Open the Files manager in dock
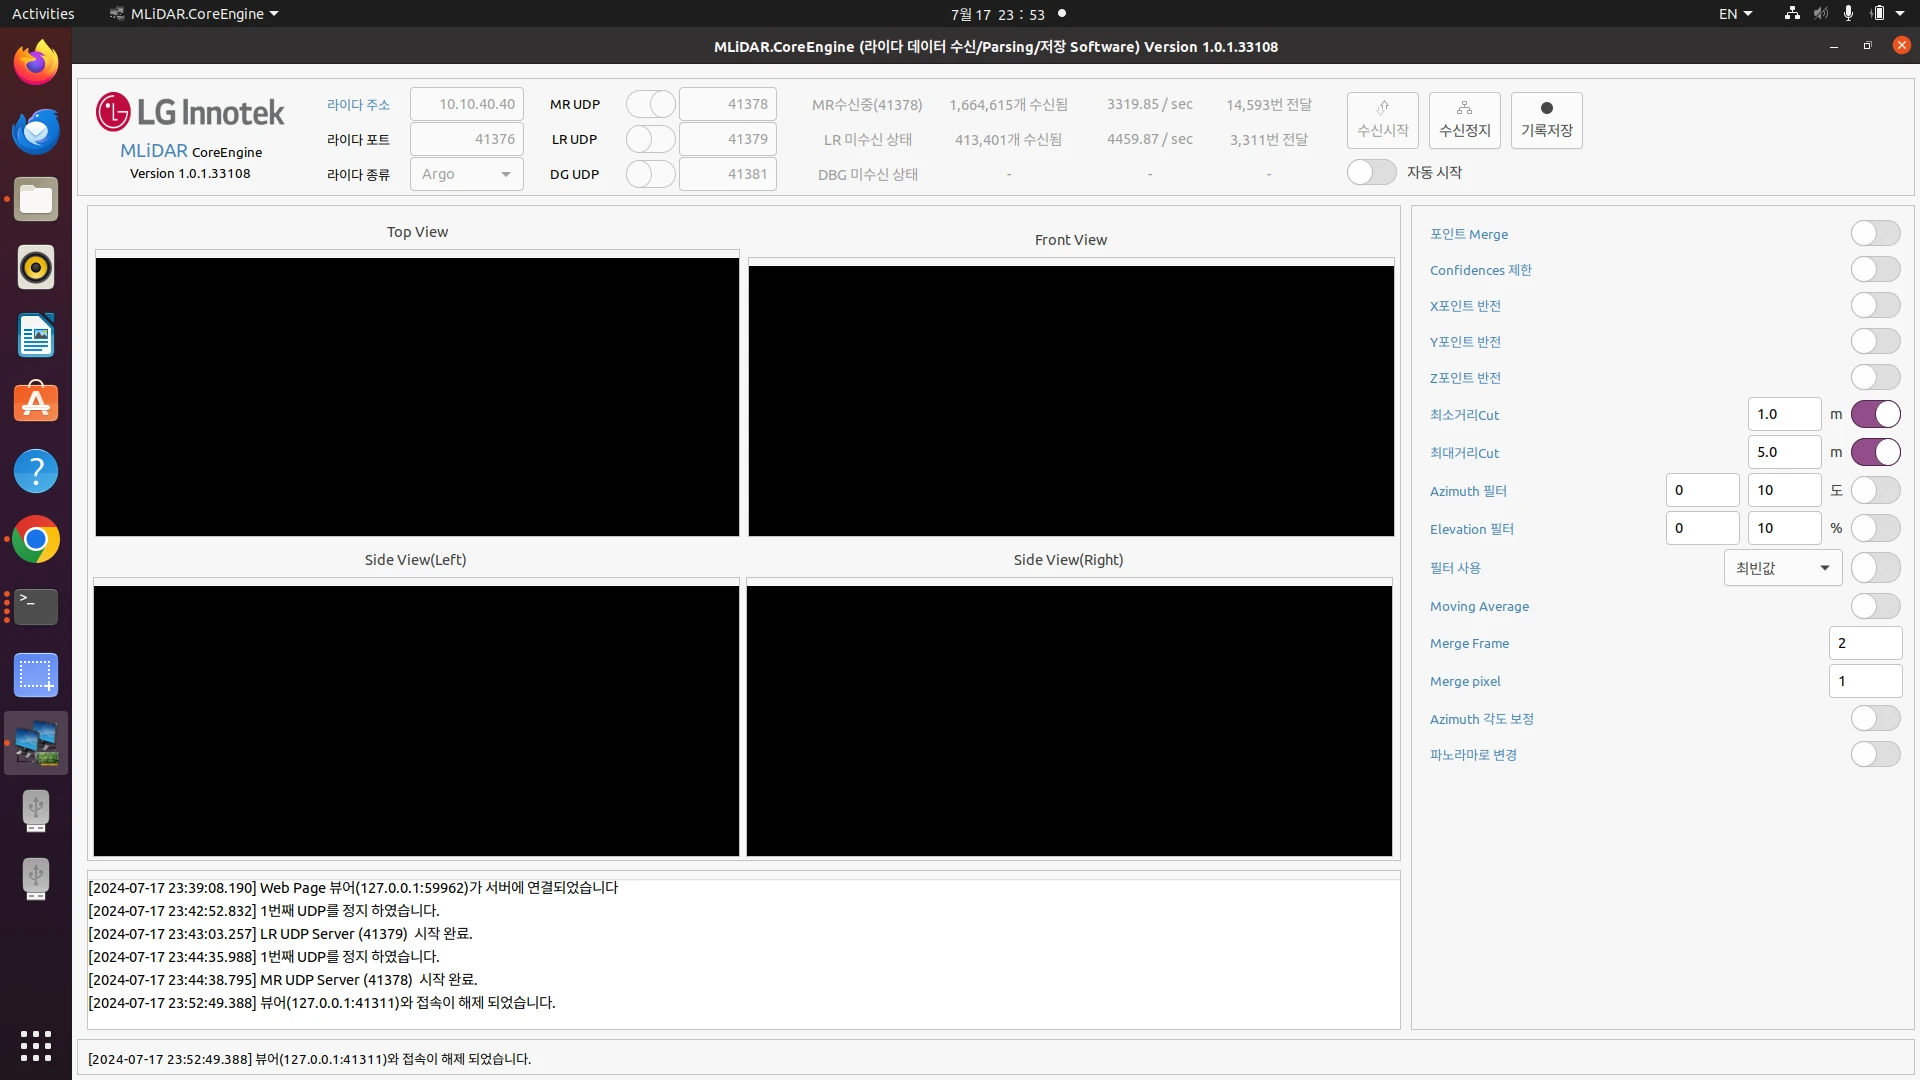The width and height of the screenshot is (1920, 1080). coord(36,199)
